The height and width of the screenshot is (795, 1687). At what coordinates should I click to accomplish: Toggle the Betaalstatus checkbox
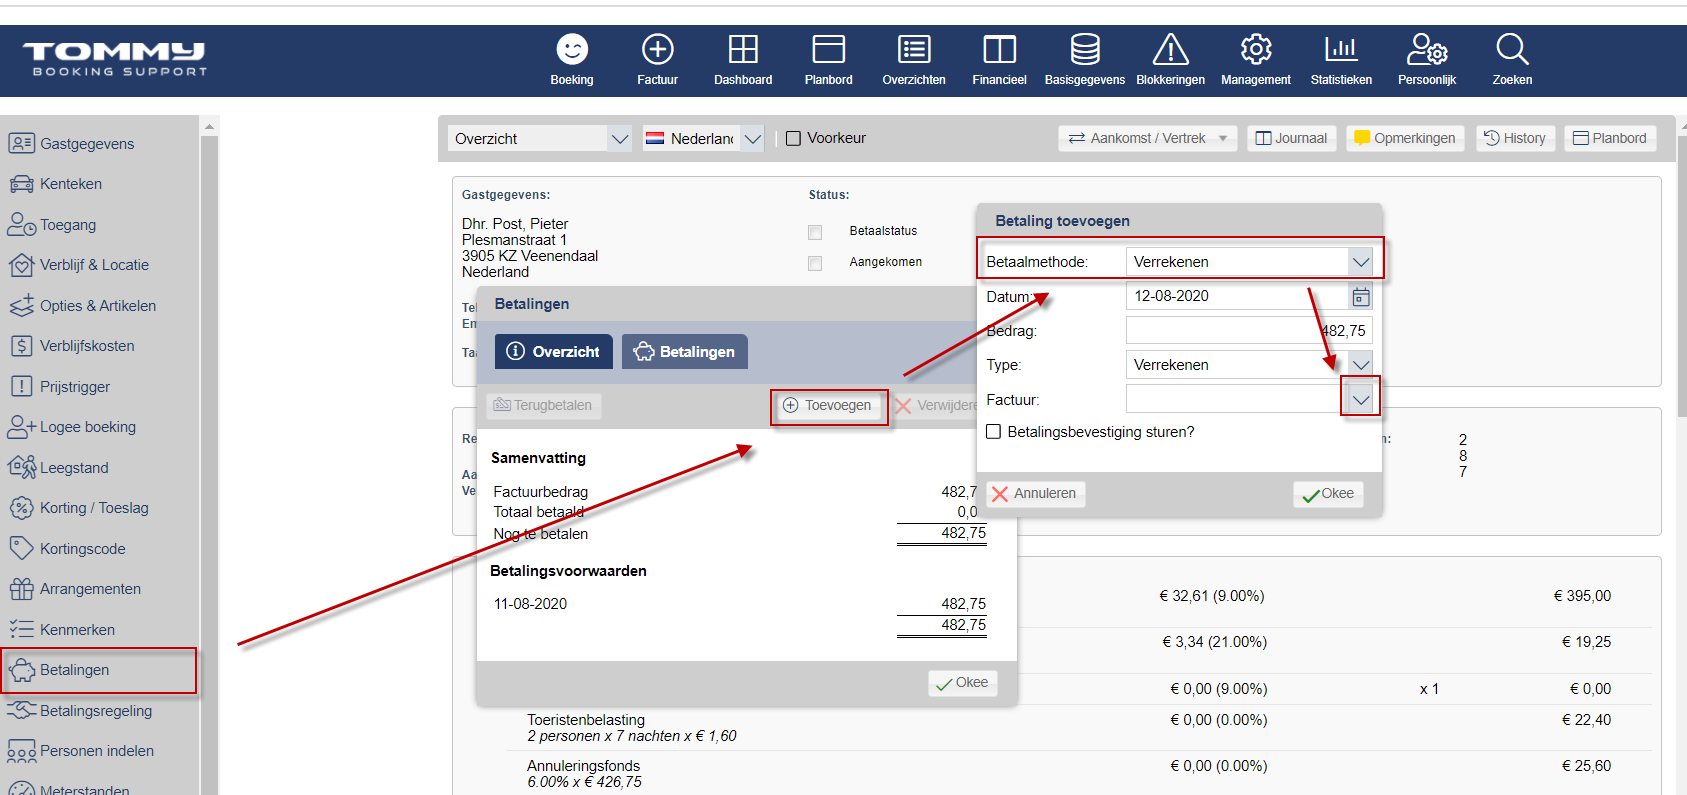point(815,232)
